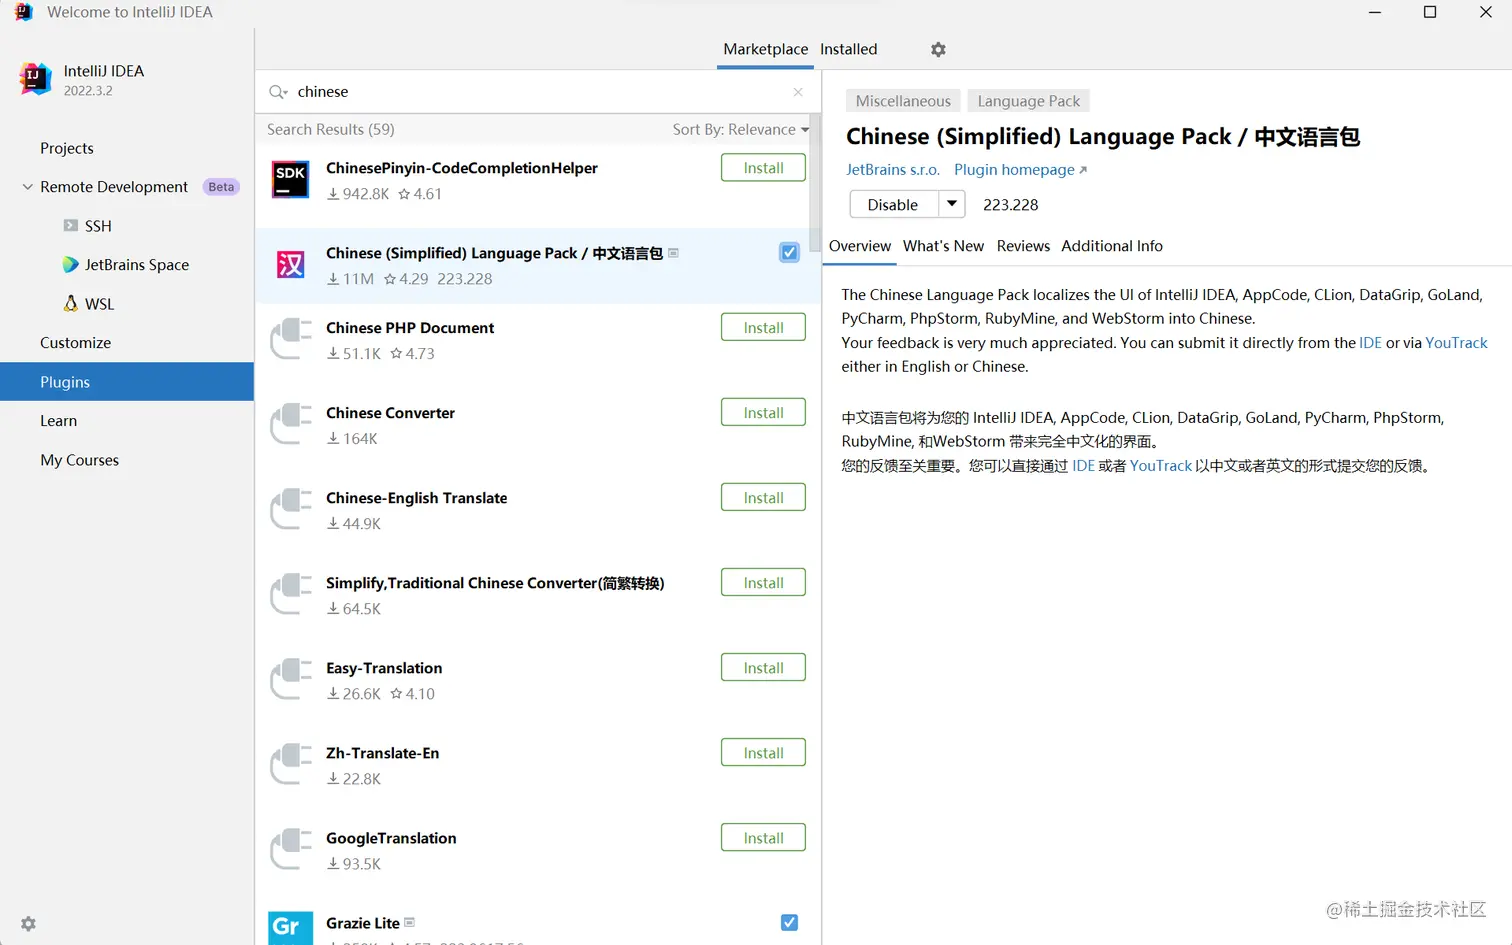This screenshot has height=945, width=1512.
Task: Open the What's New tab
Action: [943, 246]
